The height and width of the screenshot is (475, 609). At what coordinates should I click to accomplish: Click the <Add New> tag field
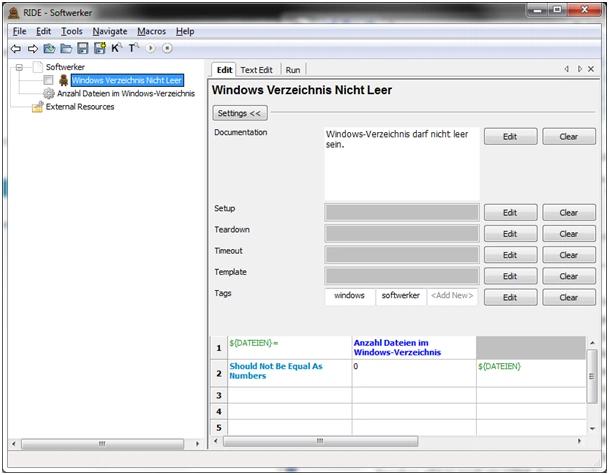click(x=453, y=296)
